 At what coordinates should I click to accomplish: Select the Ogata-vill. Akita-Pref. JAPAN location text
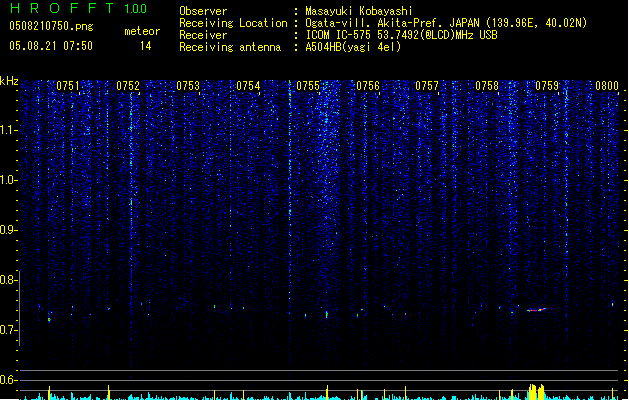tap(446, 23)
